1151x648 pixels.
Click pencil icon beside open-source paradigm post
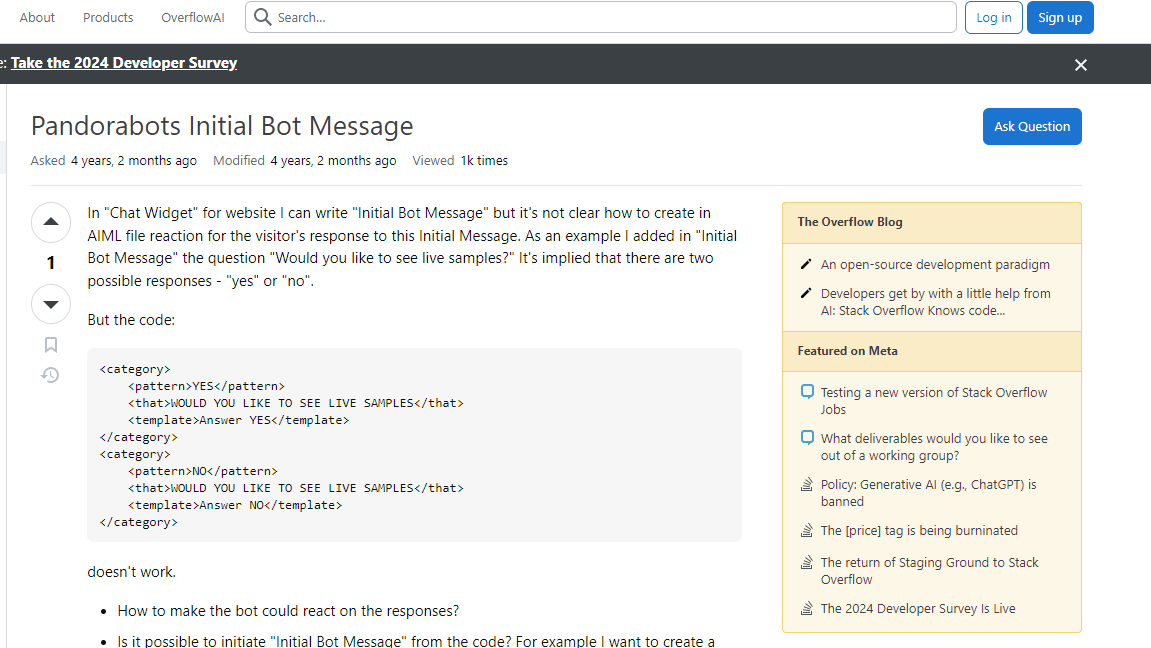tap(806, 265)
